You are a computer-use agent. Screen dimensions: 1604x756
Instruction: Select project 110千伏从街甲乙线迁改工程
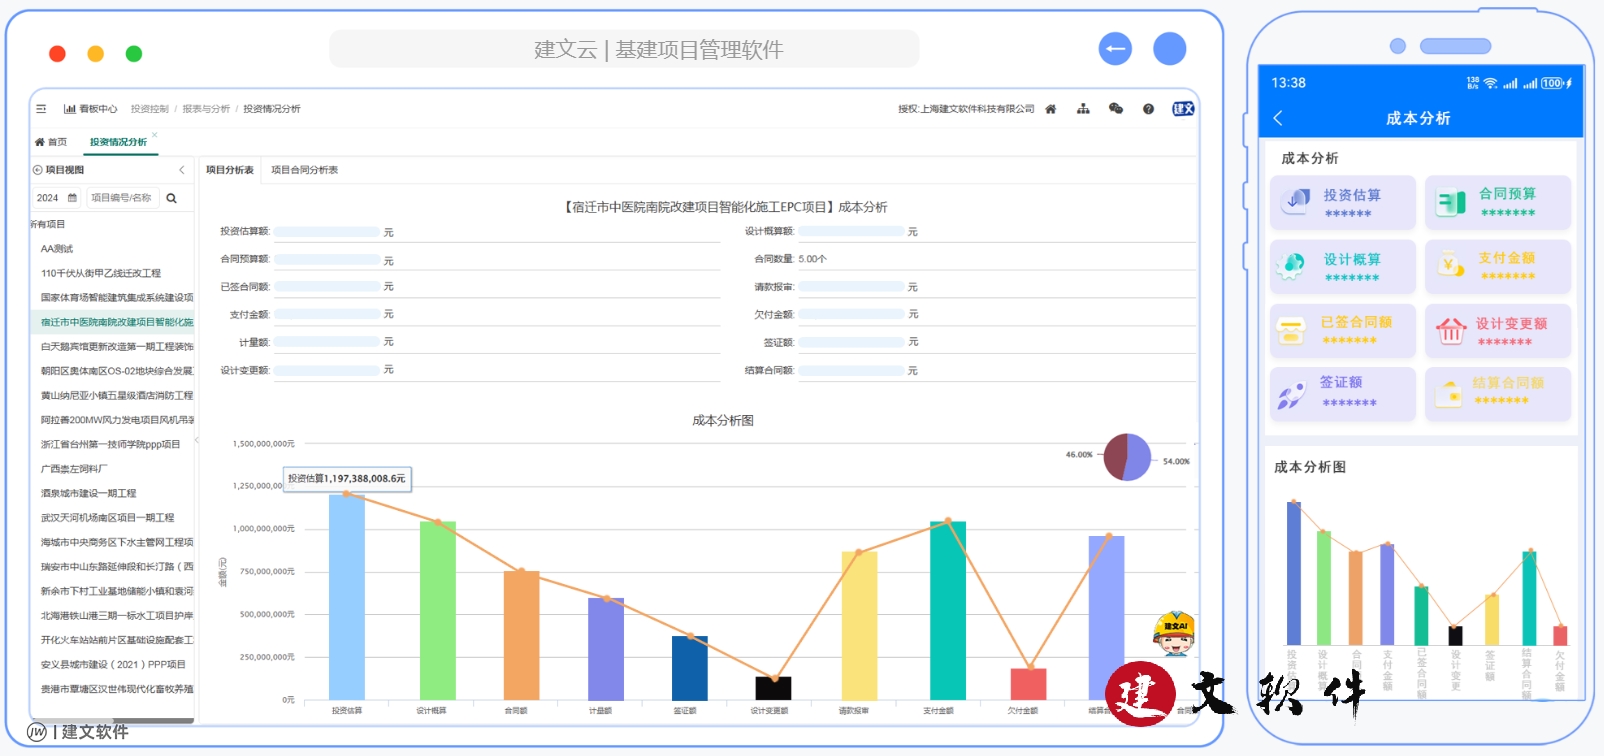tap(100, 273)
